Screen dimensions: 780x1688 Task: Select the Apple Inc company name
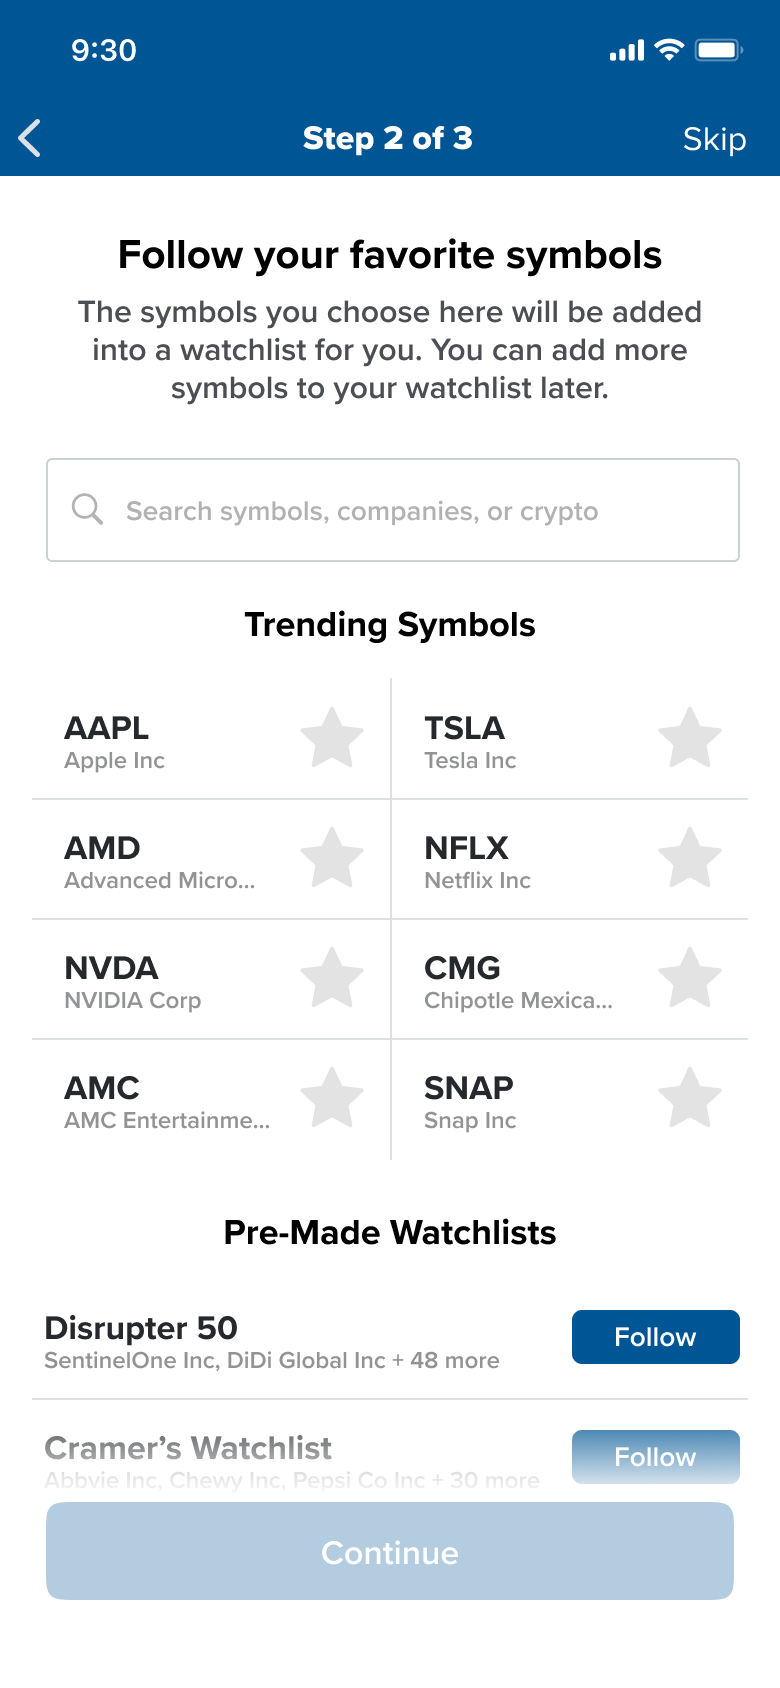coord(115,761)
